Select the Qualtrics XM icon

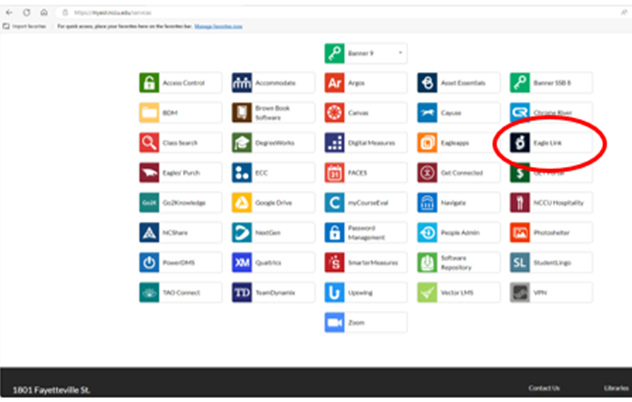pos(242,262)
